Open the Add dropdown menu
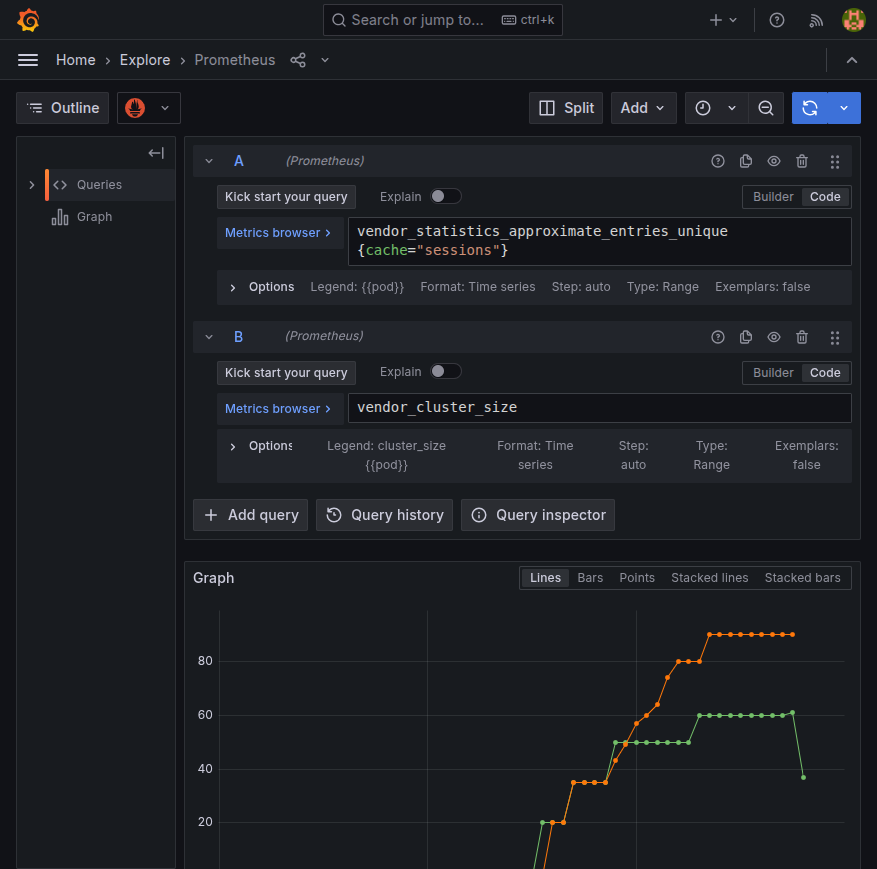 pyautogui.click(x=643, y=108)
